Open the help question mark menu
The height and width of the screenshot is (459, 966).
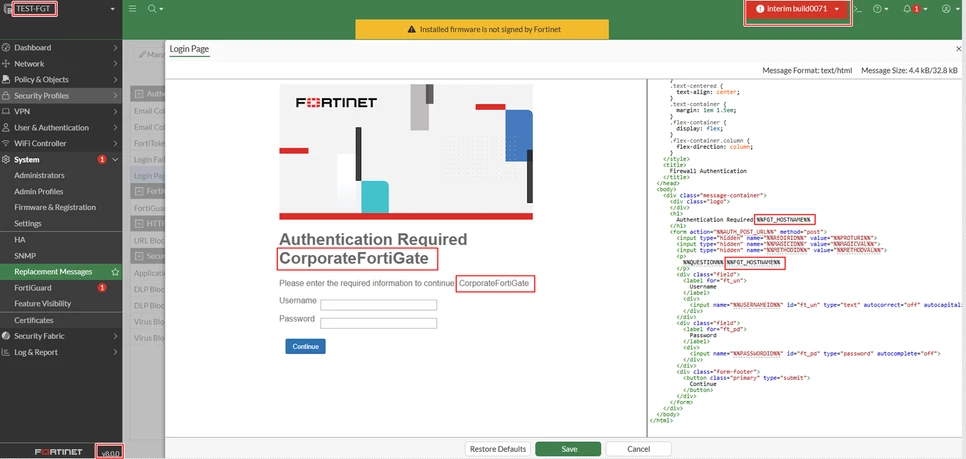pyautogui.click(x=881, y=9)
